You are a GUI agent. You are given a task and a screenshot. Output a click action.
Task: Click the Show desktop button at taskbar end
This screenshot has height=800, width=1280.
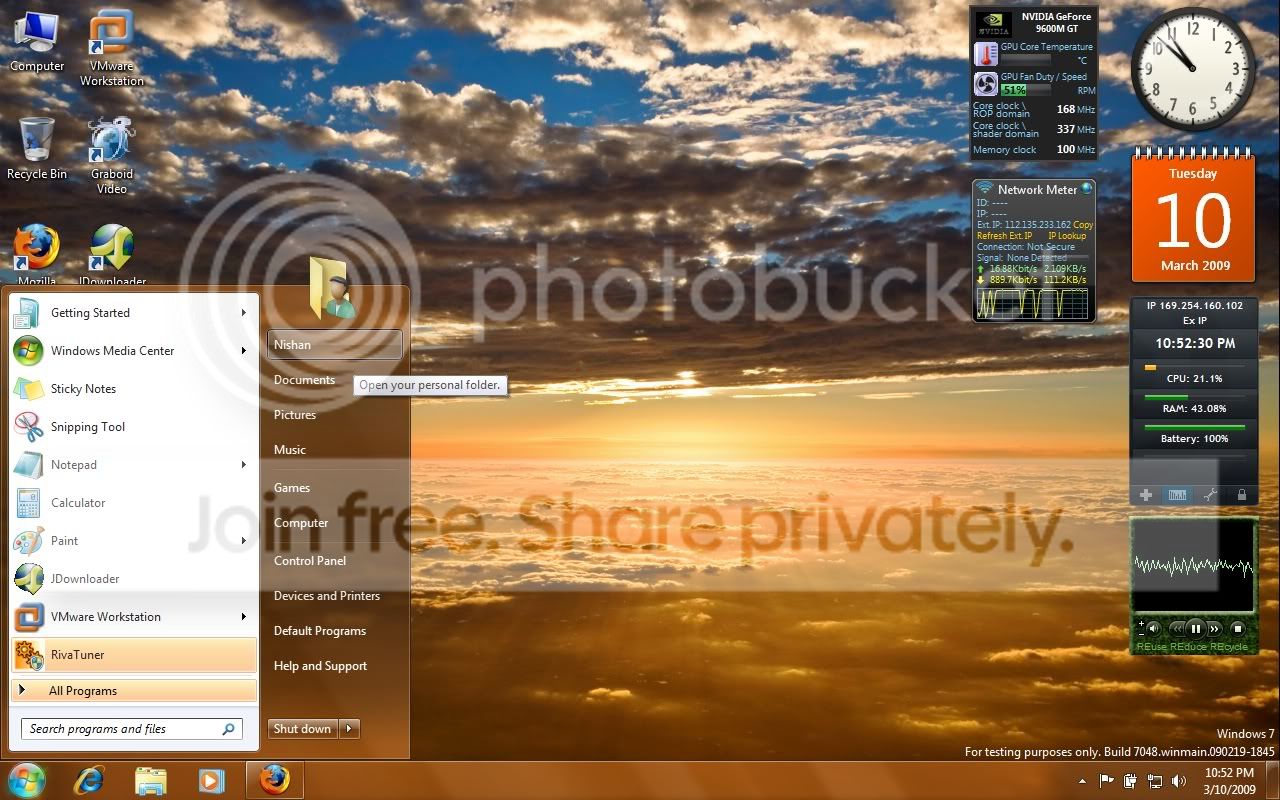click(1273, 781)
